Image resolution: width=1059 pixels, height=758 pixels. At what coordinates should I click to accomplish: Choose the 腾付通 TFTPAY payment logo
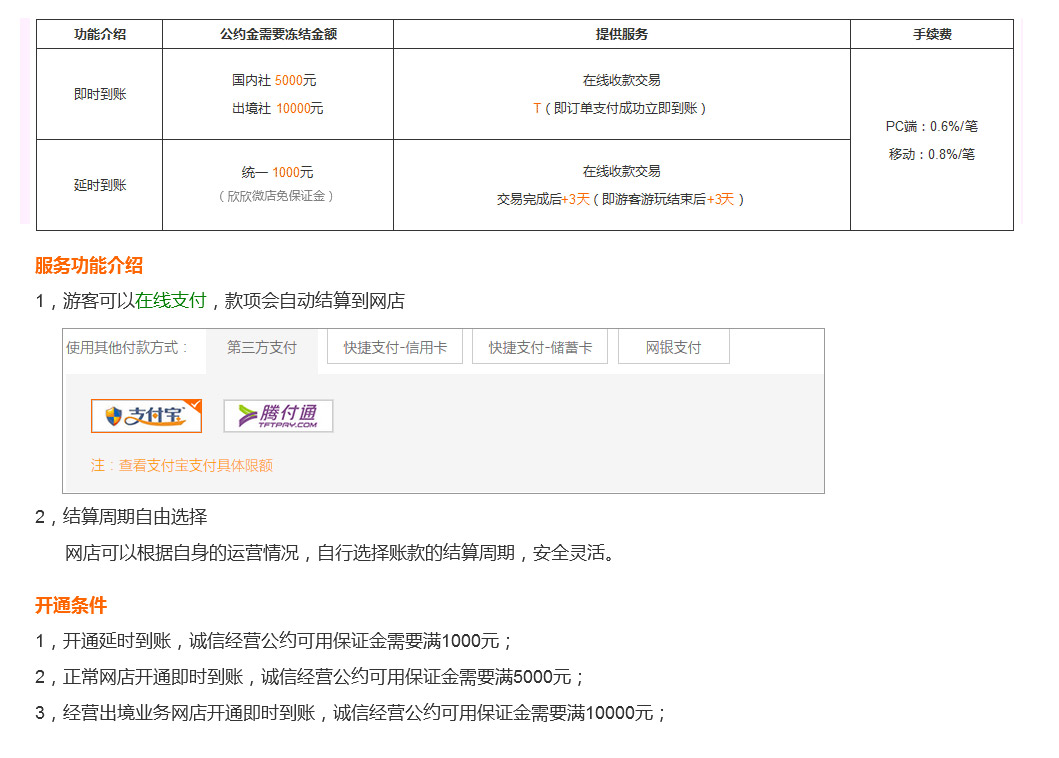pos(278,416)
